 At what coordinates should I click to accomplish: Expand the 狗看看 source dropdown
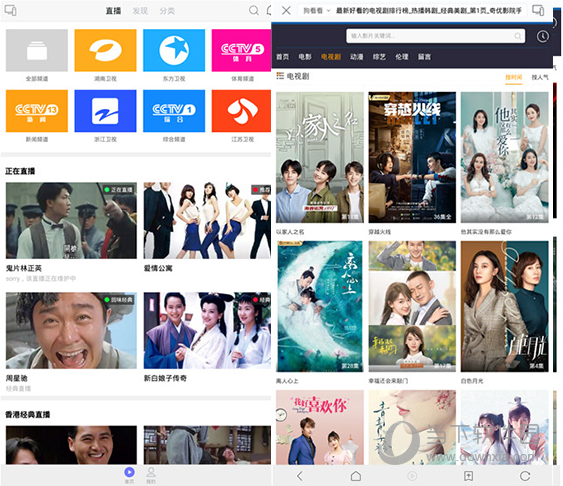316,11
